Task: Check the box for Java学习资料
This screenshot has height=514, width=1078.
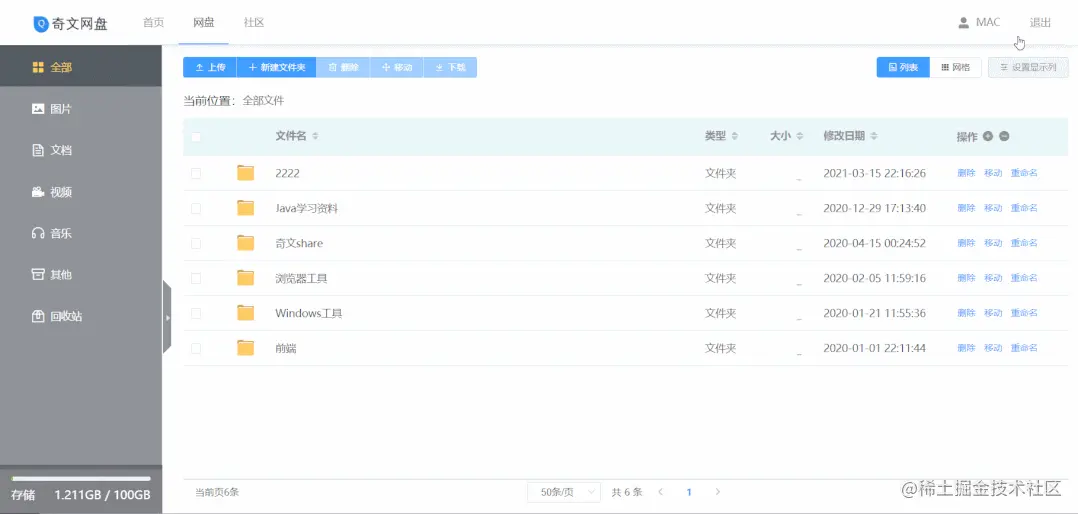Action: click(196, 208)
